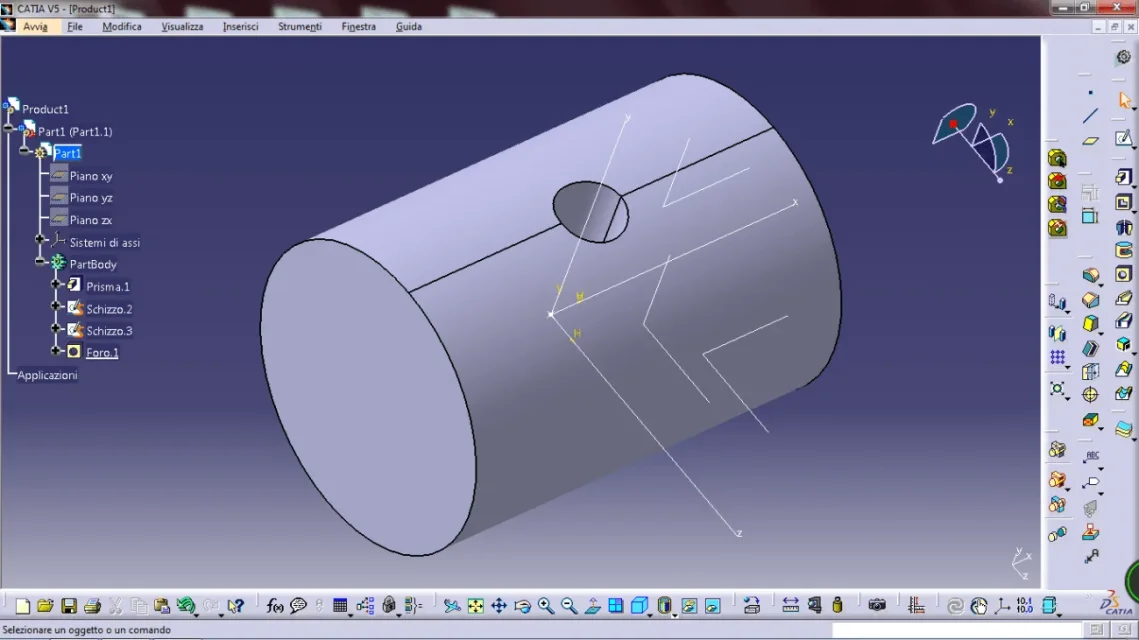This screenshot has width=1139, height=640.
Task: Select Part1 (Part1.1) in the tree
Action: pyautogui.click(x=75, y=131)
